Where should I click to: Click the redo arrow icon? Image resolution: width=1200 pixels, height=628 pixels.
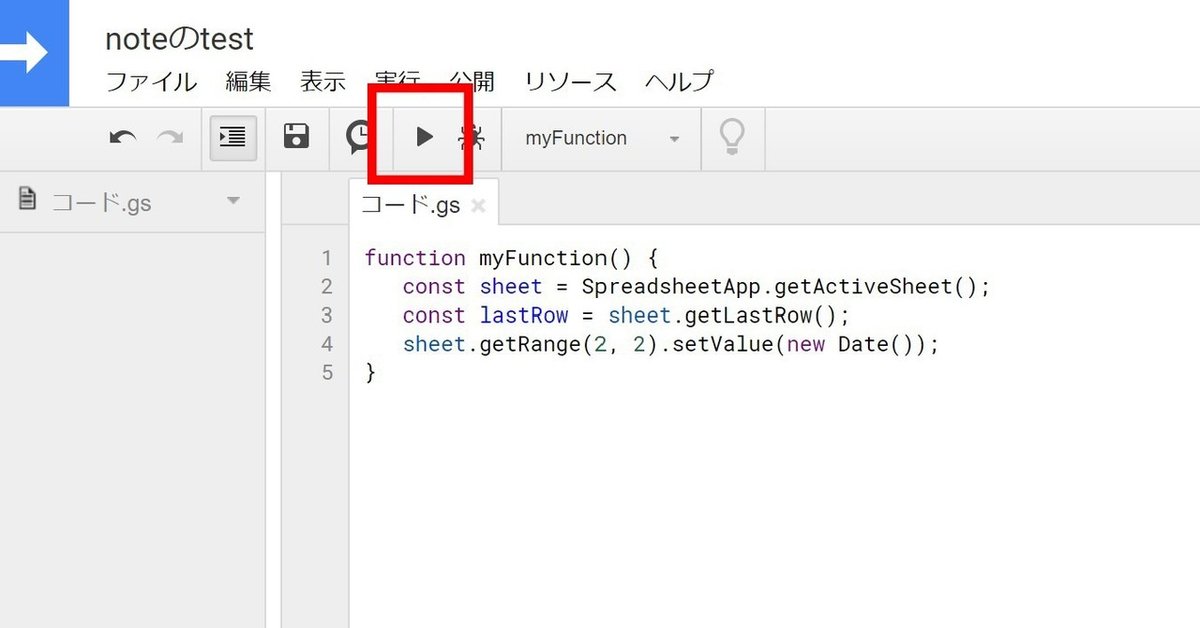tap(170, 138)
